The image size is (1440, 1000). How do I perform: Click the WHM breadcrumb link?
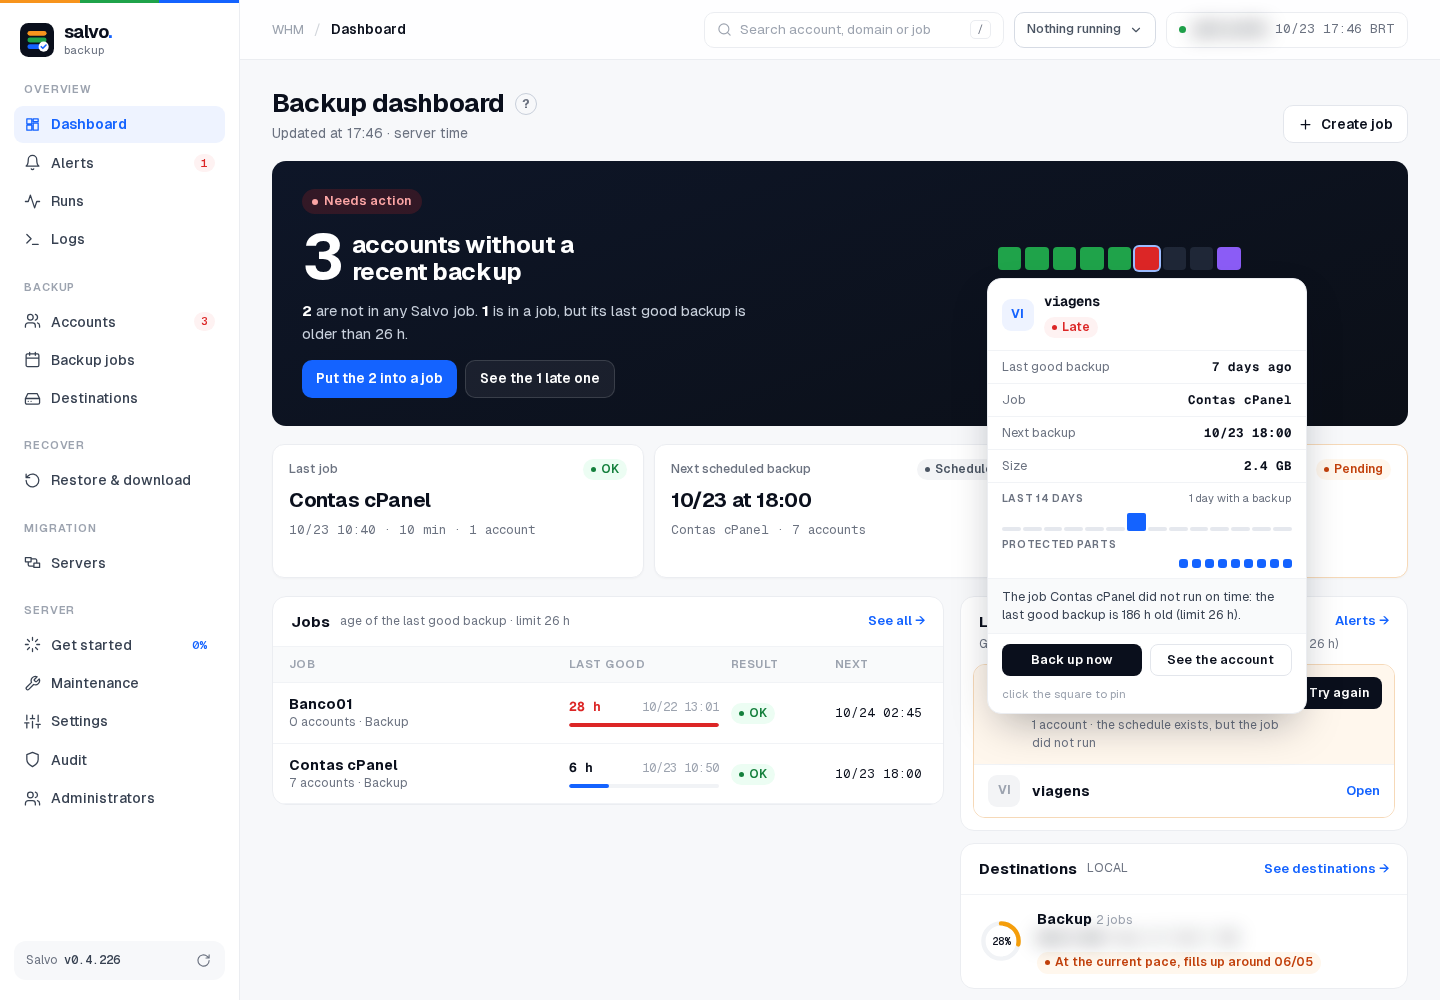[x=288, y=30]
